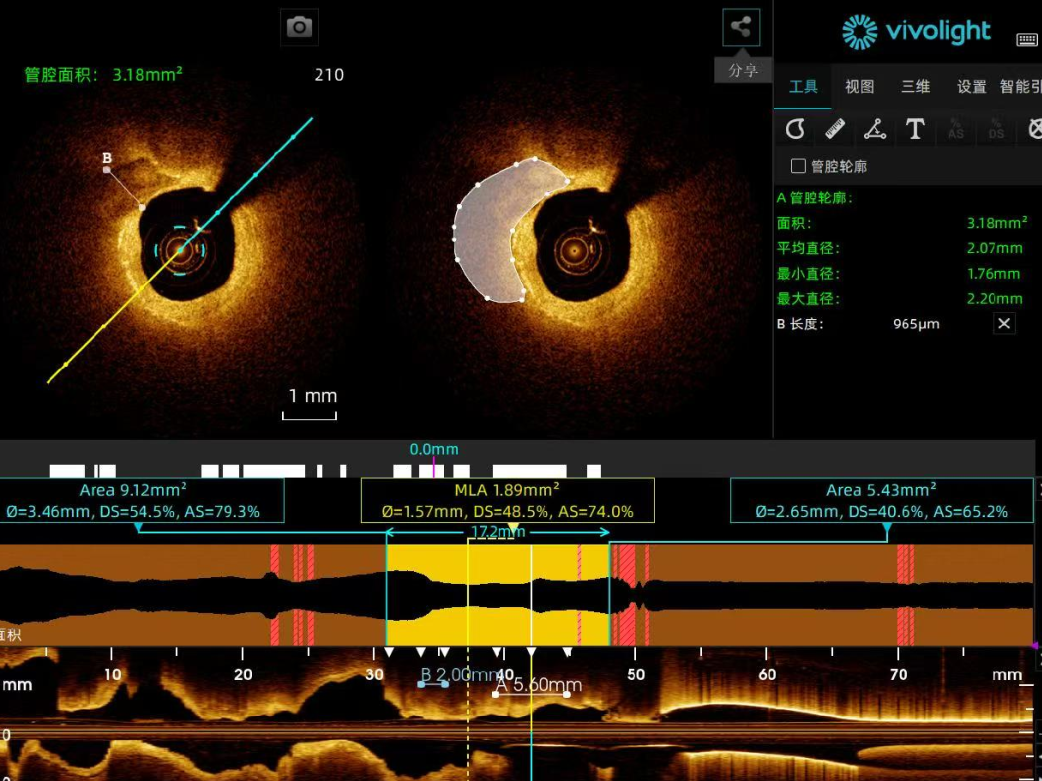The height and width of the screenshot is (781, 1042).
Task: Click the %DS diameter stenosis tool
Action: point(995,128)
